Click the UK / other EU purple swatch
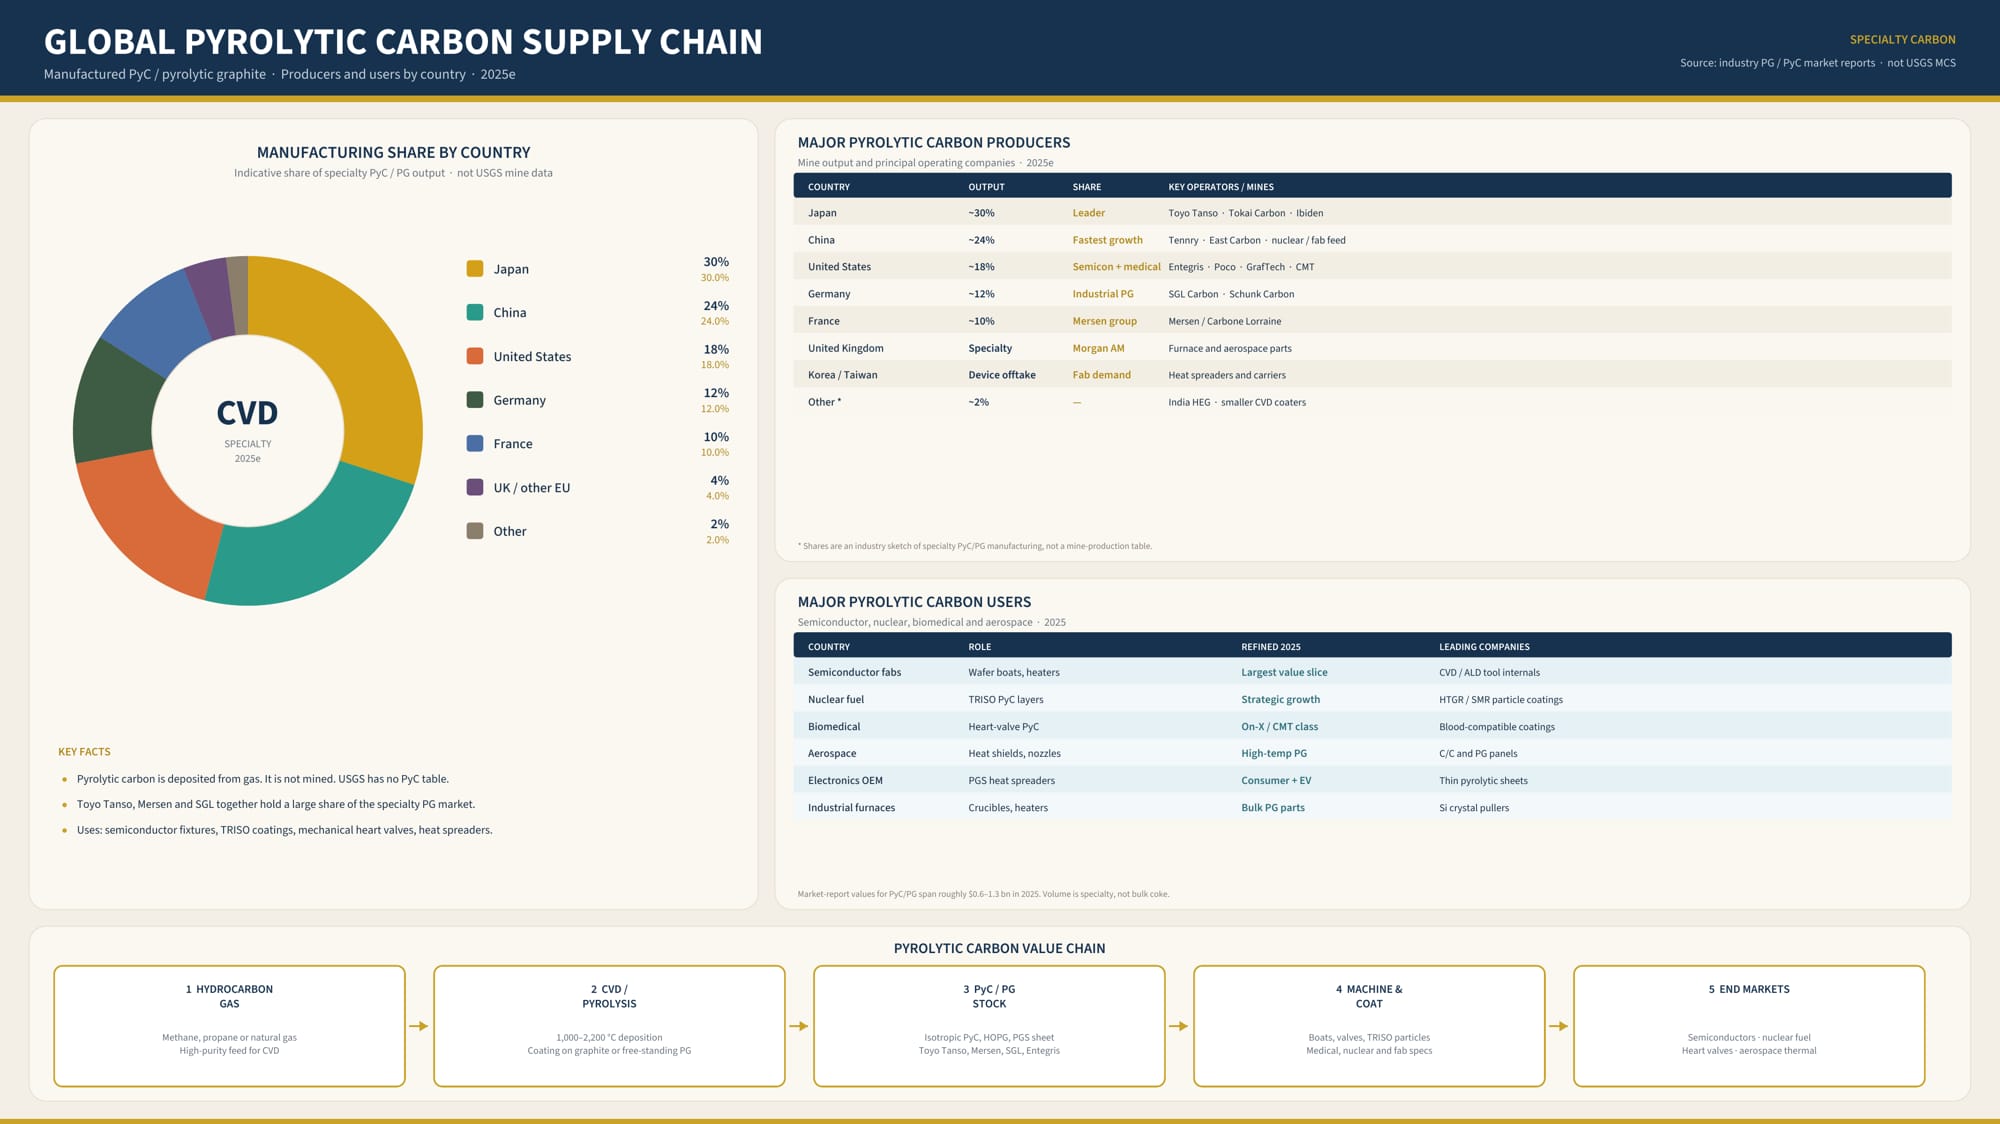Image resolution: width=2000 pixels, height=1124 pixels. (x=475, y=487)
